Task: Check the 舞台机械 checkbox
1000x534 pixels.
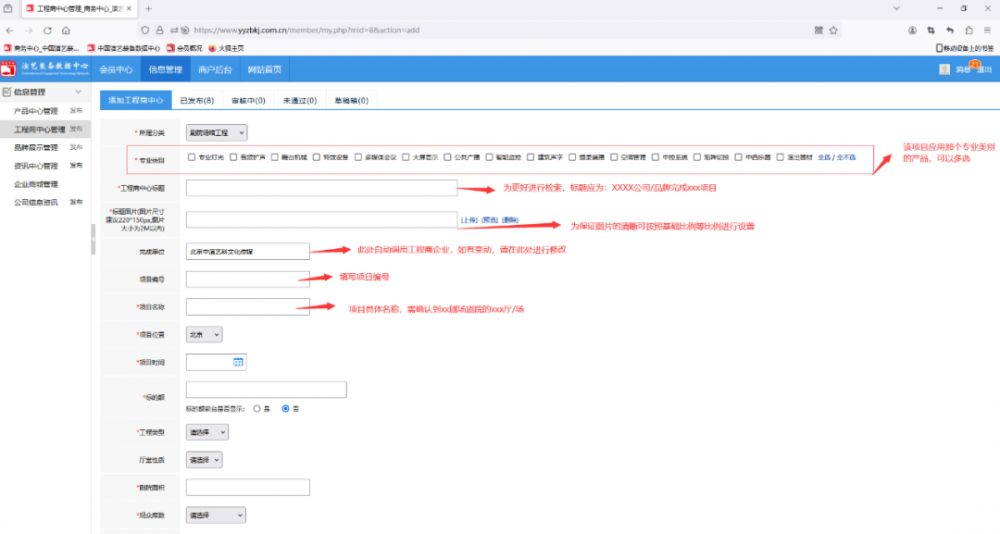Action: pyautogui.click(x=276, y=157)
